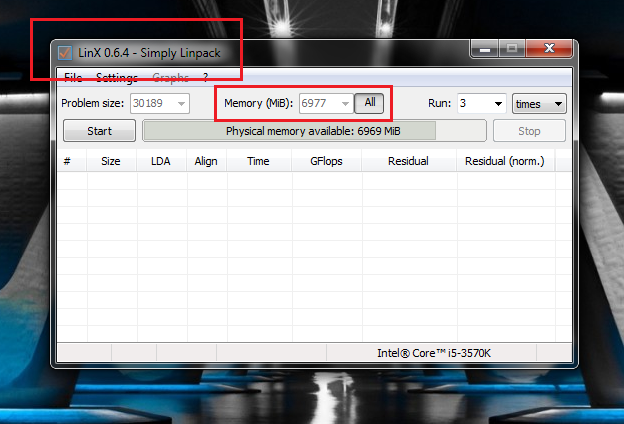Viewport: 624px width, 424px height.
Task: Open the Settings menu
Action: 116,77
